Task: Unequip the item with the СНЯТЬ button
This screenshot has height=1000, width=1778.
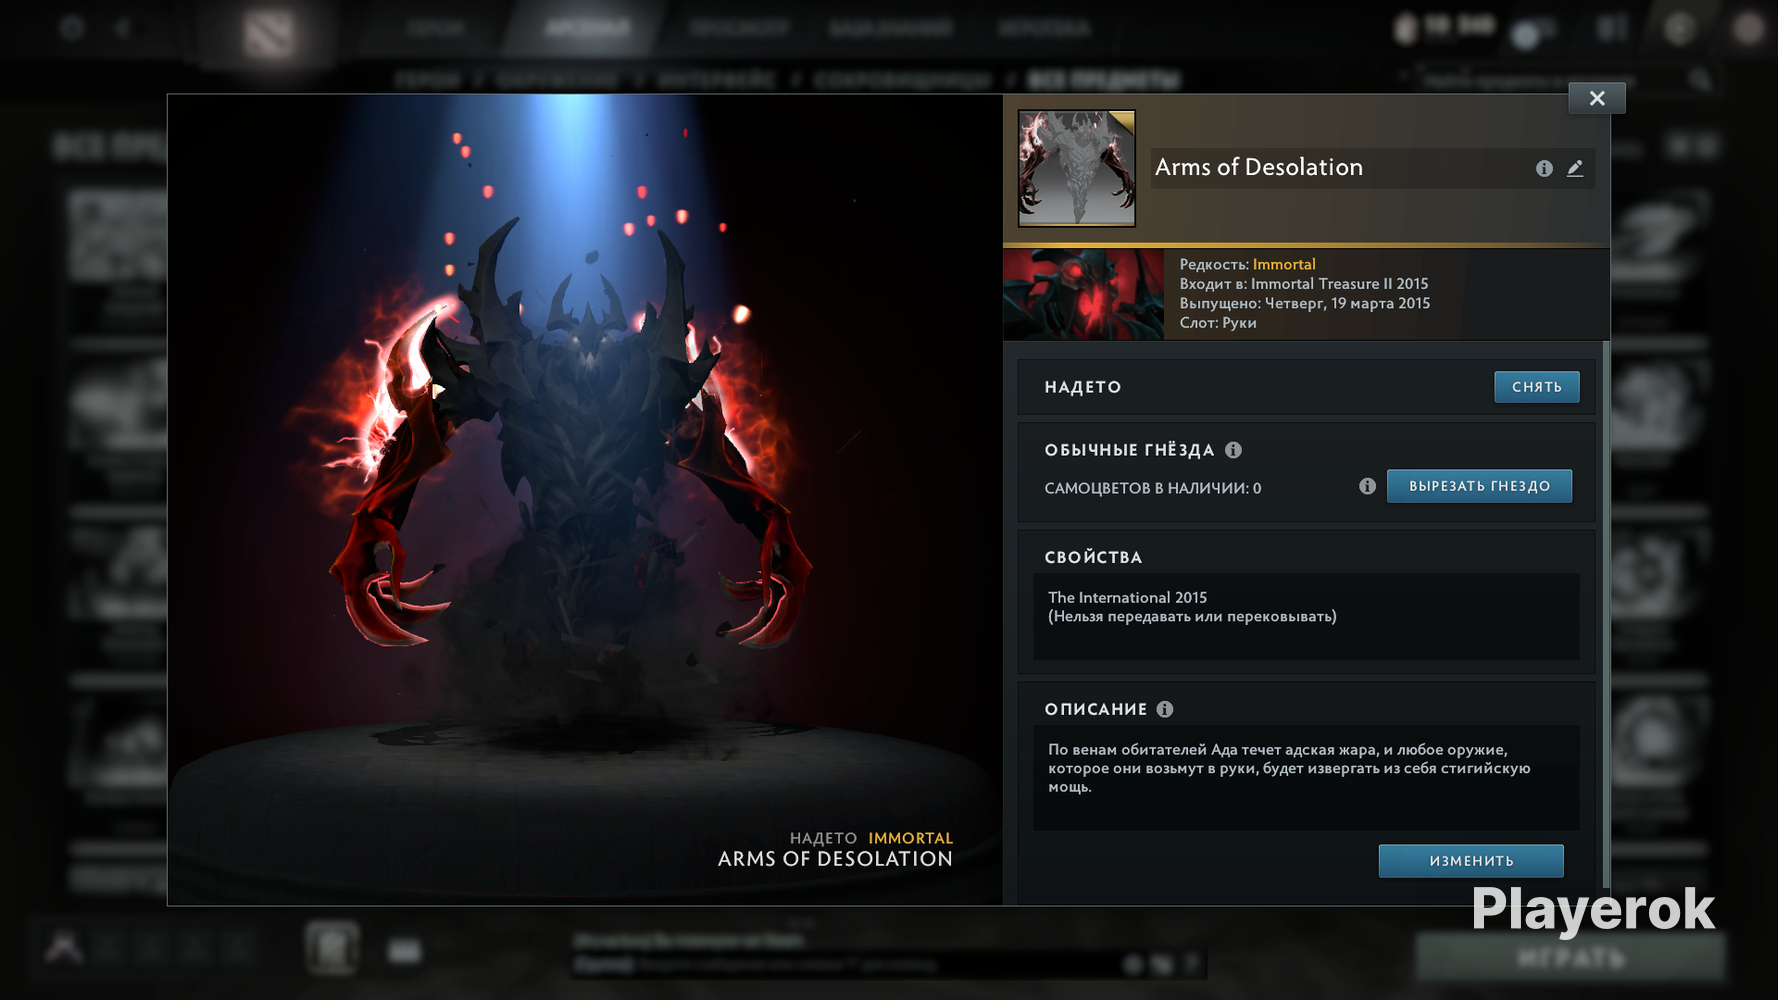Action: pyautogui.click(x=1537, y=387)
